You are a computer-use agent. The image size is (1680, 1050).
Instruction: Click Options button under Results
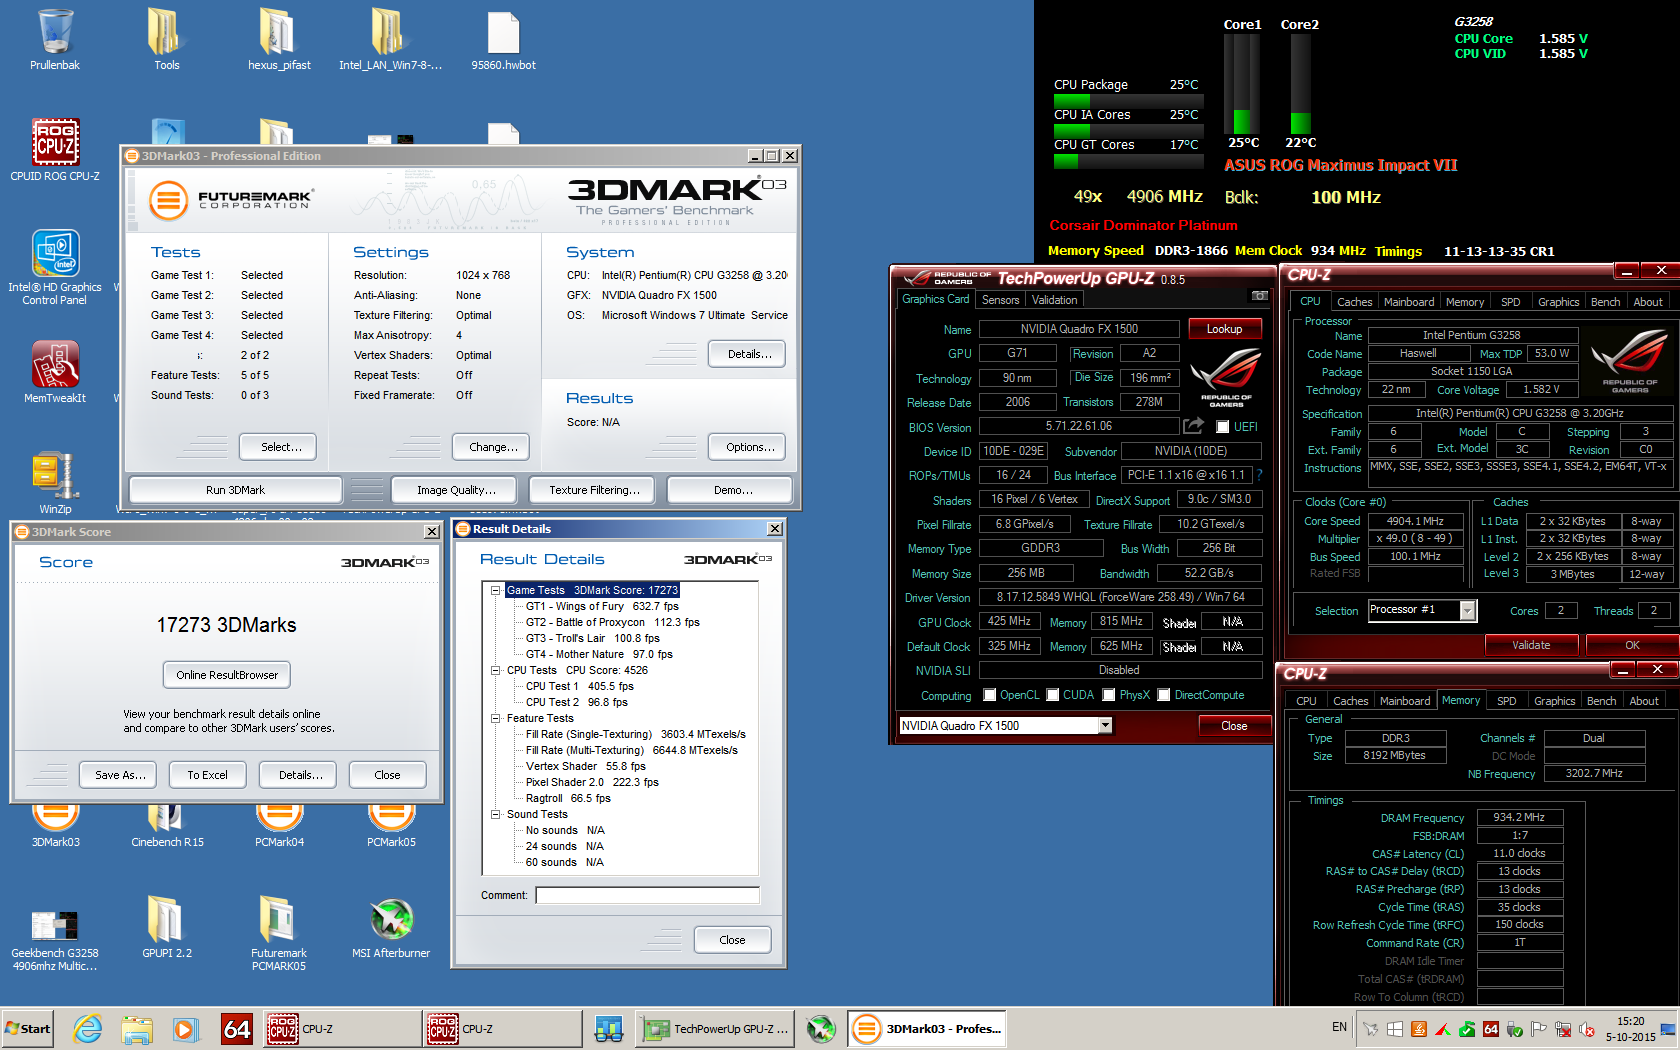[x=747, y=447]
